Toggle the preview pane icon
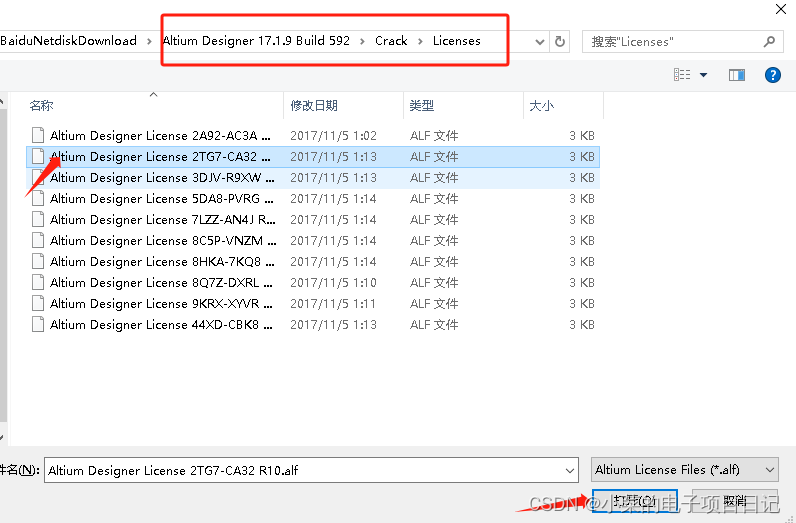Screen dimensions: 796x523 (737, 75)
